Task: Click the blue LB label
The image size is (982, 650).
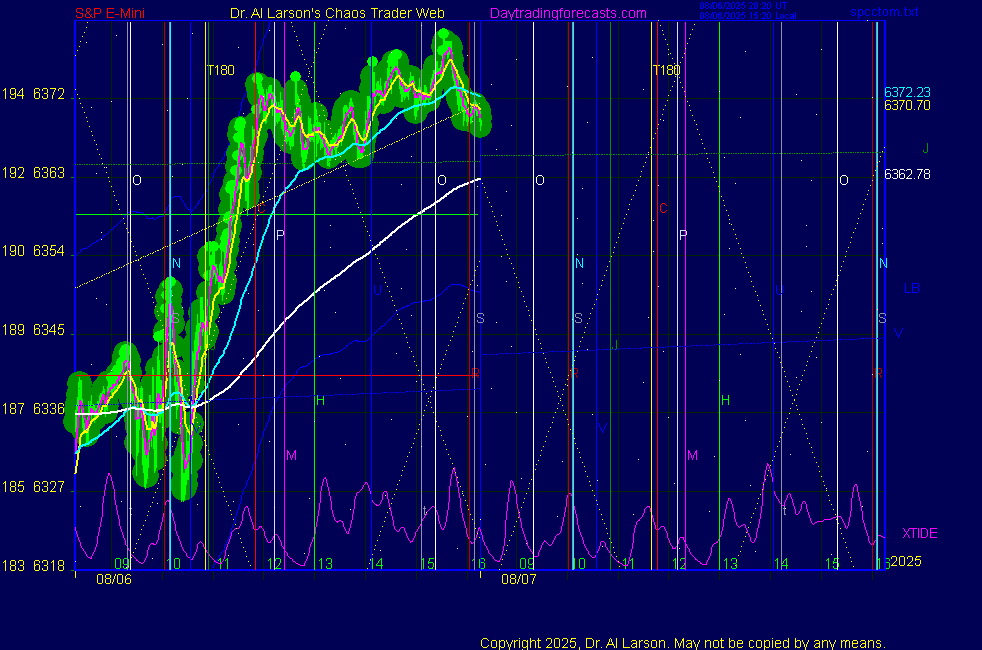Action: pos(911,289)
